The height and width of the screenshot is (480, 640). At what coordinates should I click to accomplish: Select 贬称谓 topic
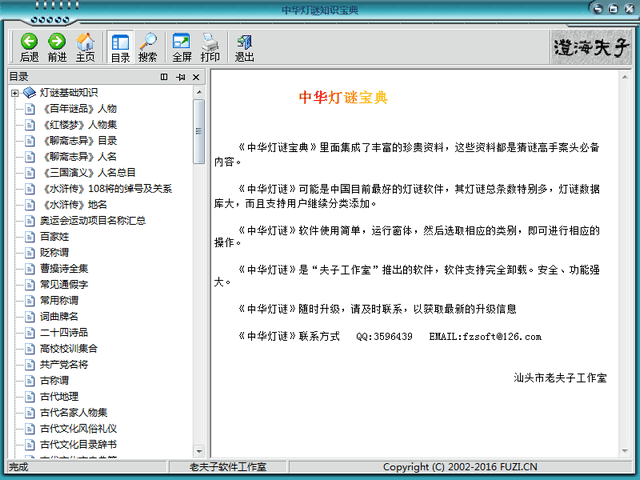54,252
